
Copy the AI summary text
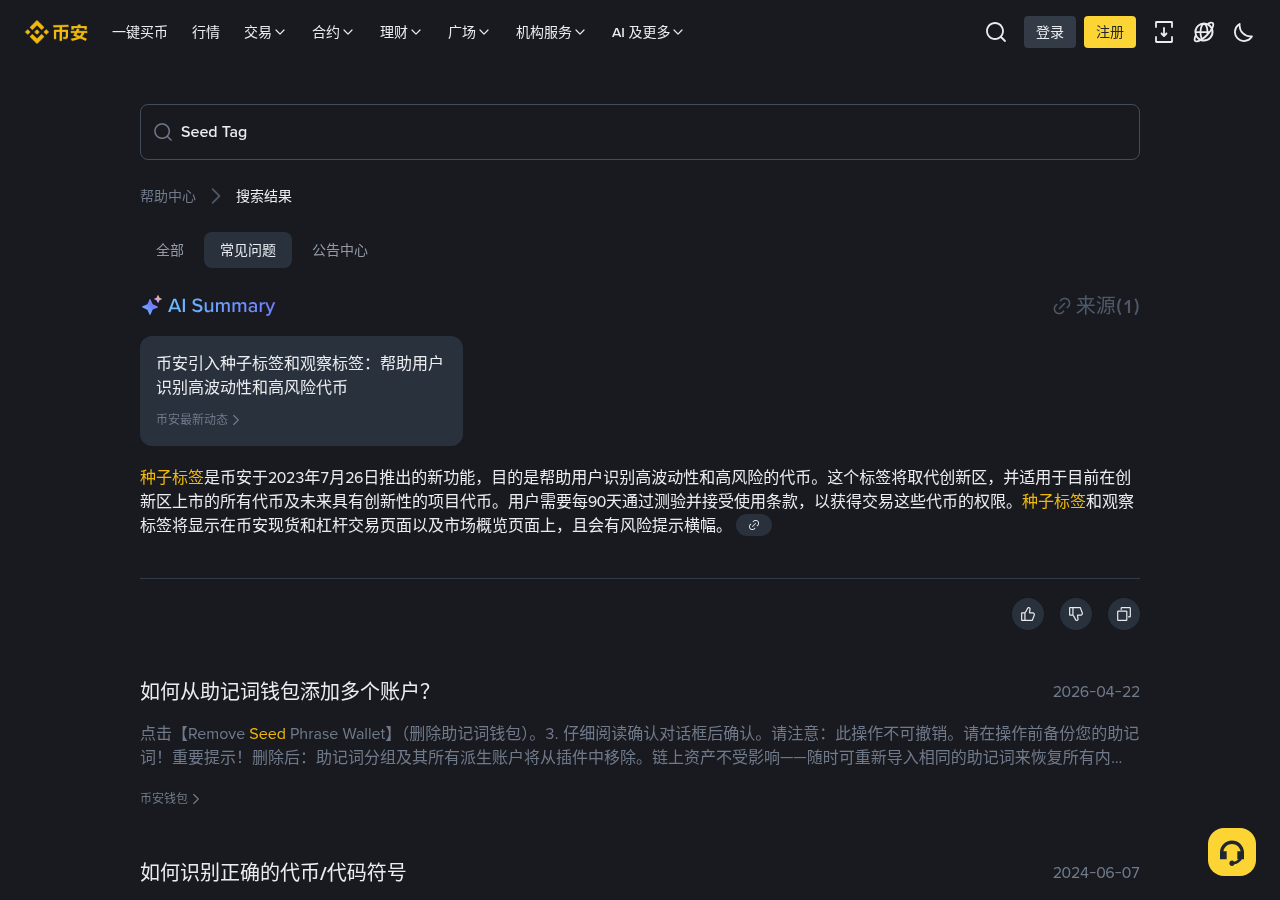coord(1124,614)
